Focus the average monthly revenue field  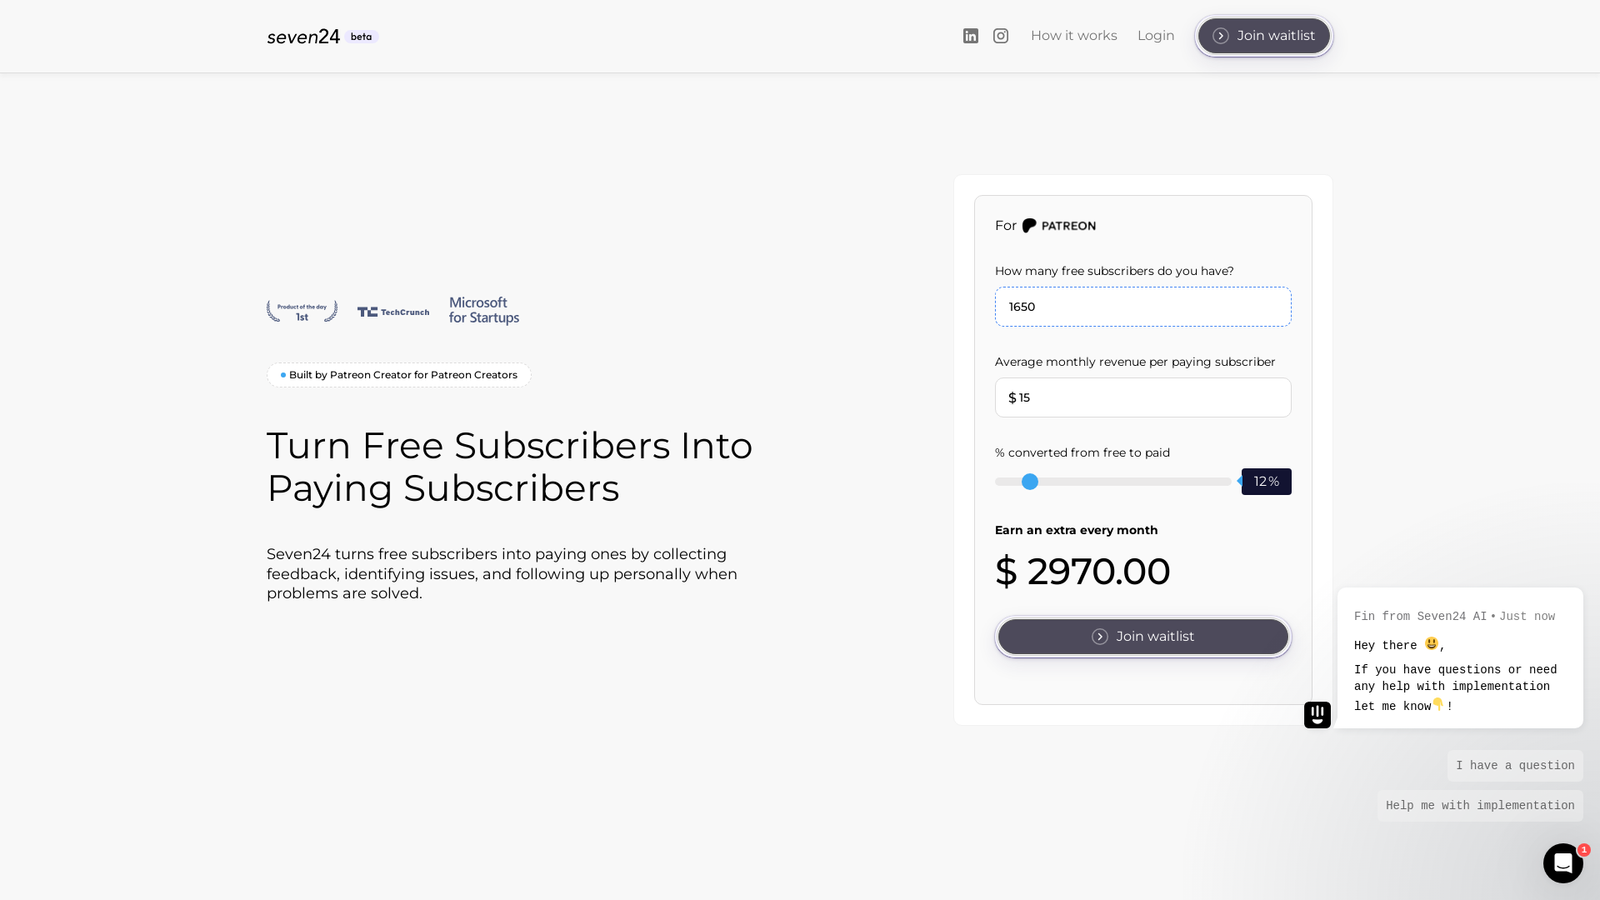pos(1143,398)
